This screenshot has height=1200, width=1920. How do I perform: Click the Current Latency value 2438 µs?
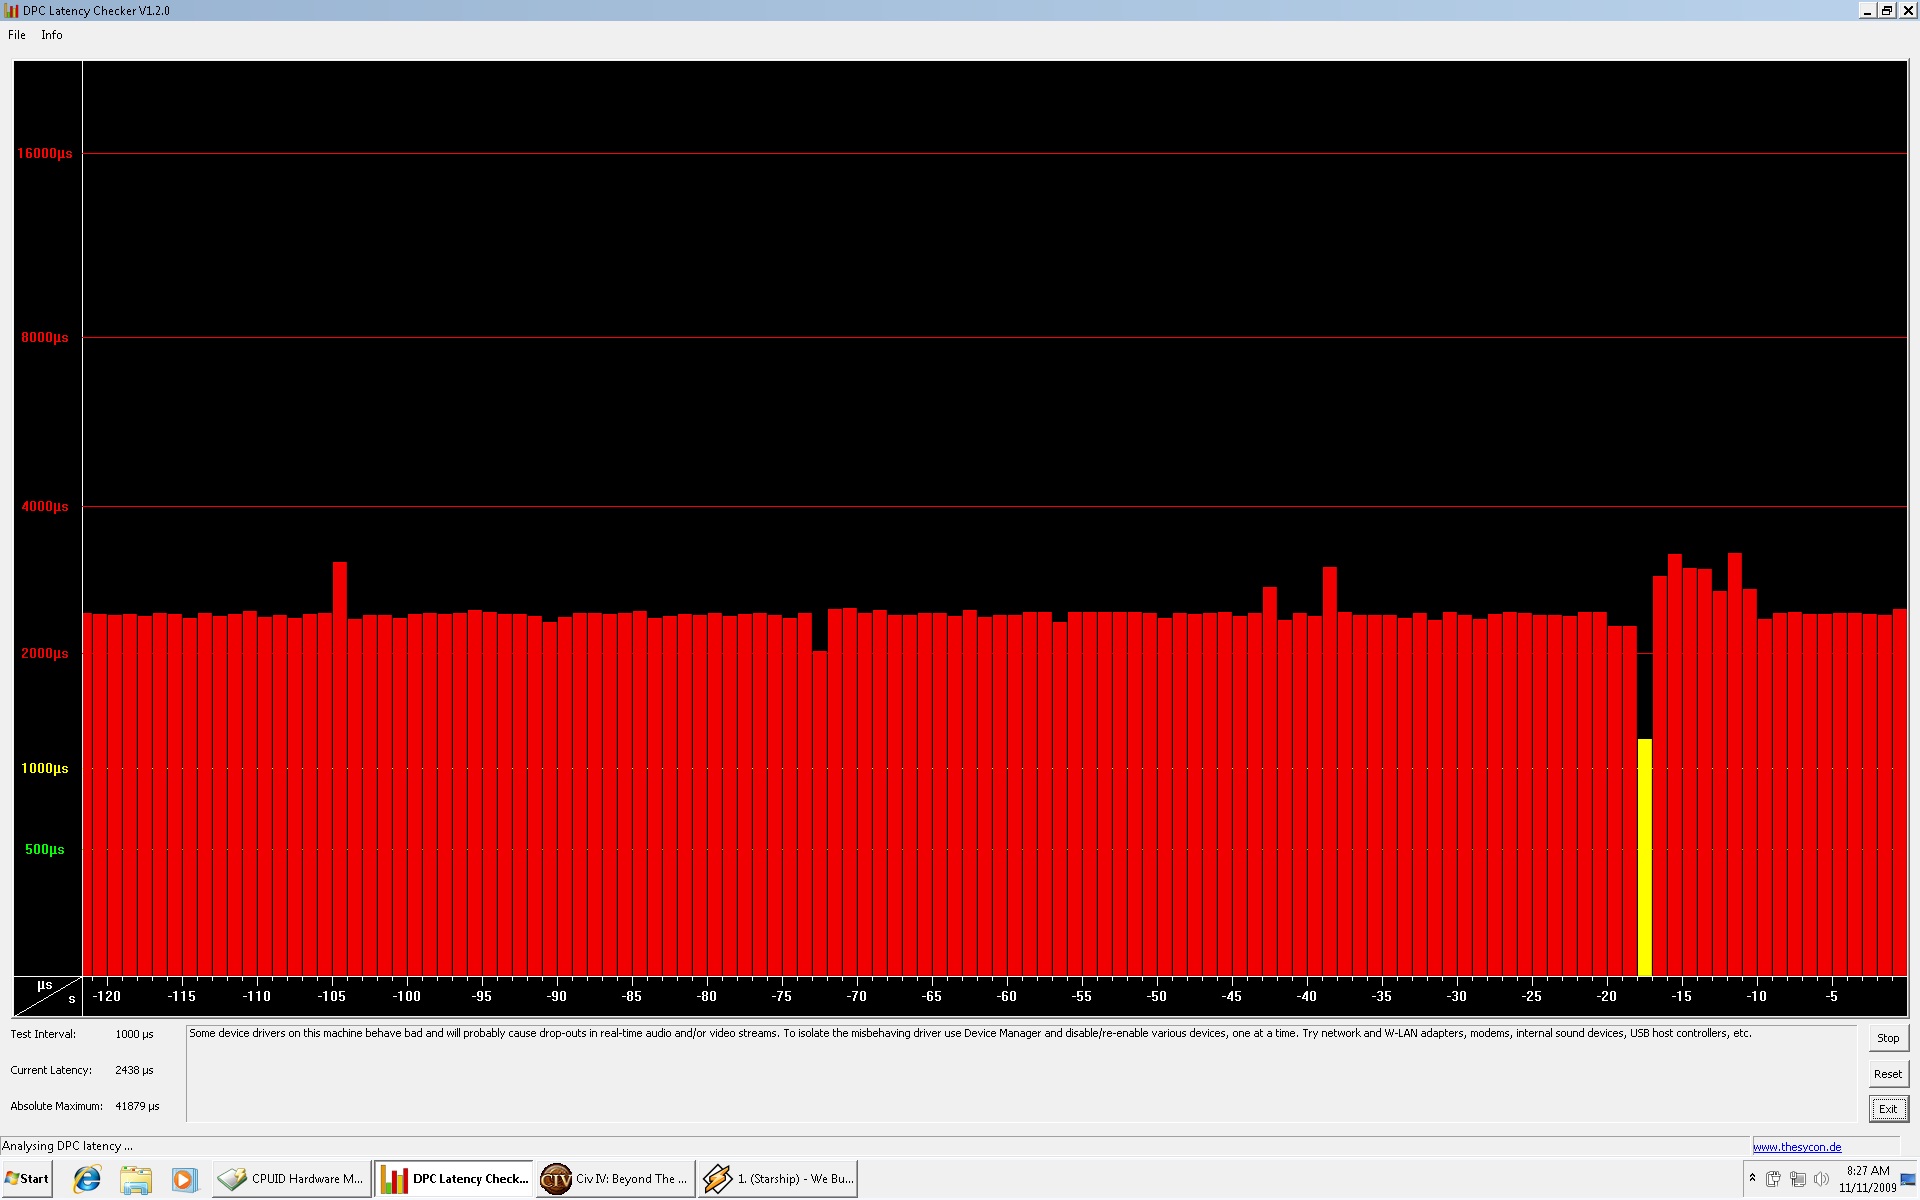(134, 1070)
